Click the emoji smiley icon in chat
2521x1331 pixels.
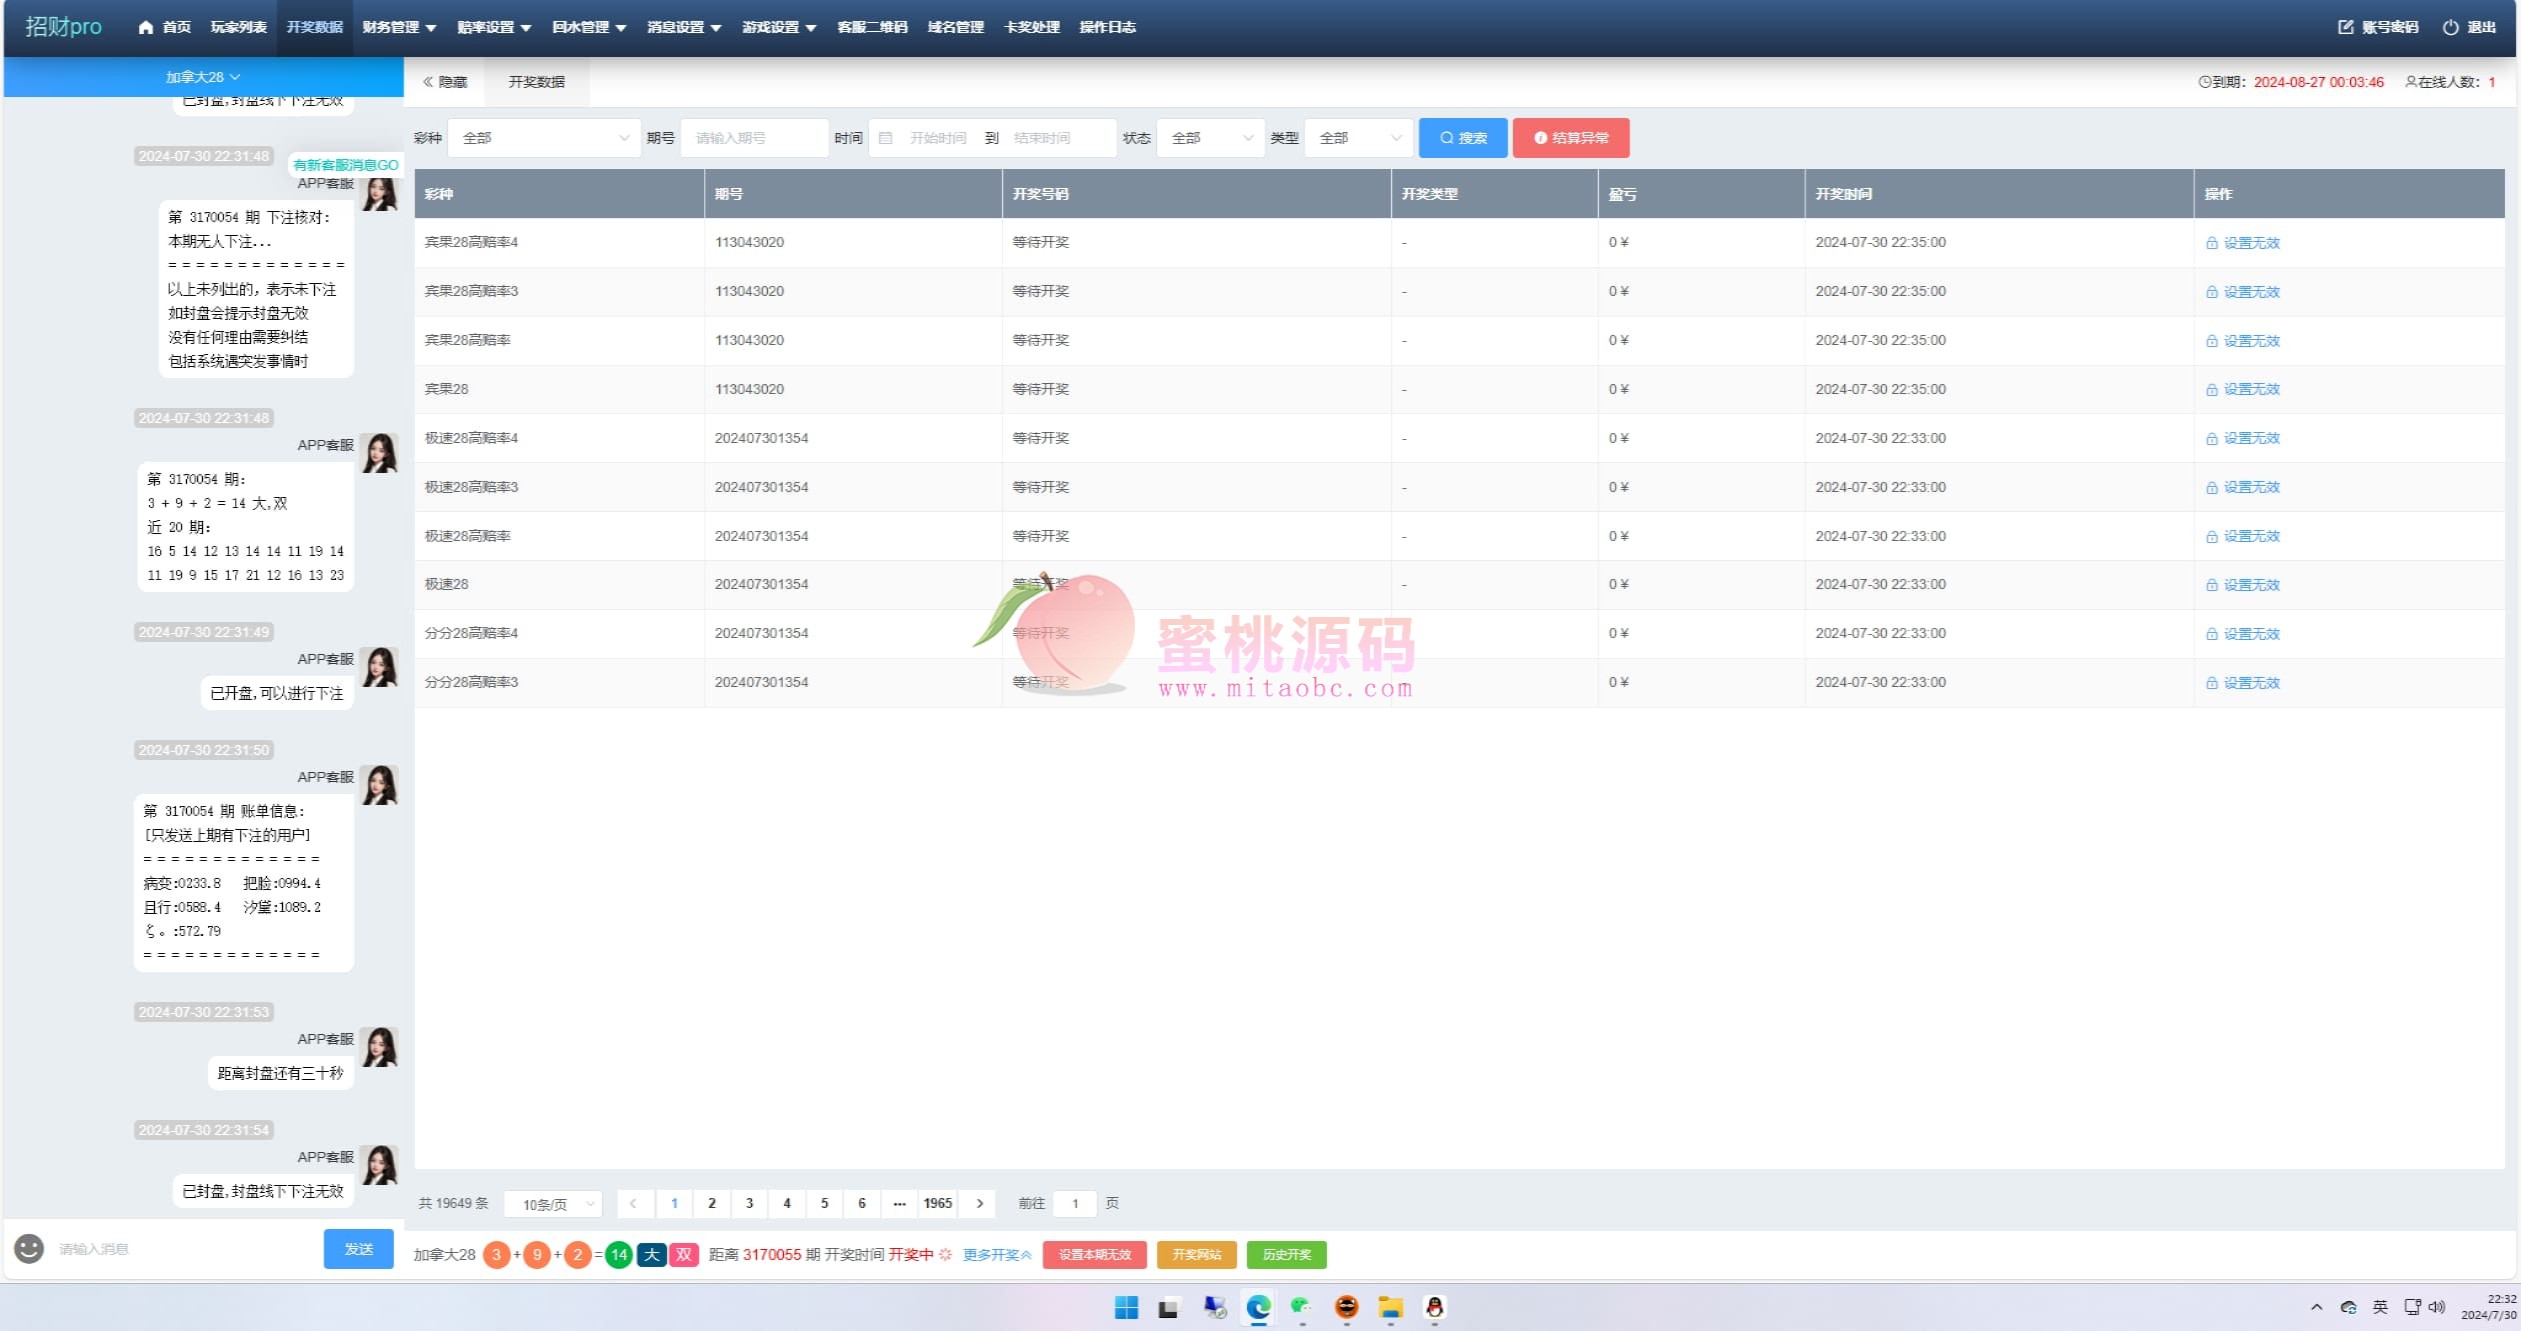29,1248
